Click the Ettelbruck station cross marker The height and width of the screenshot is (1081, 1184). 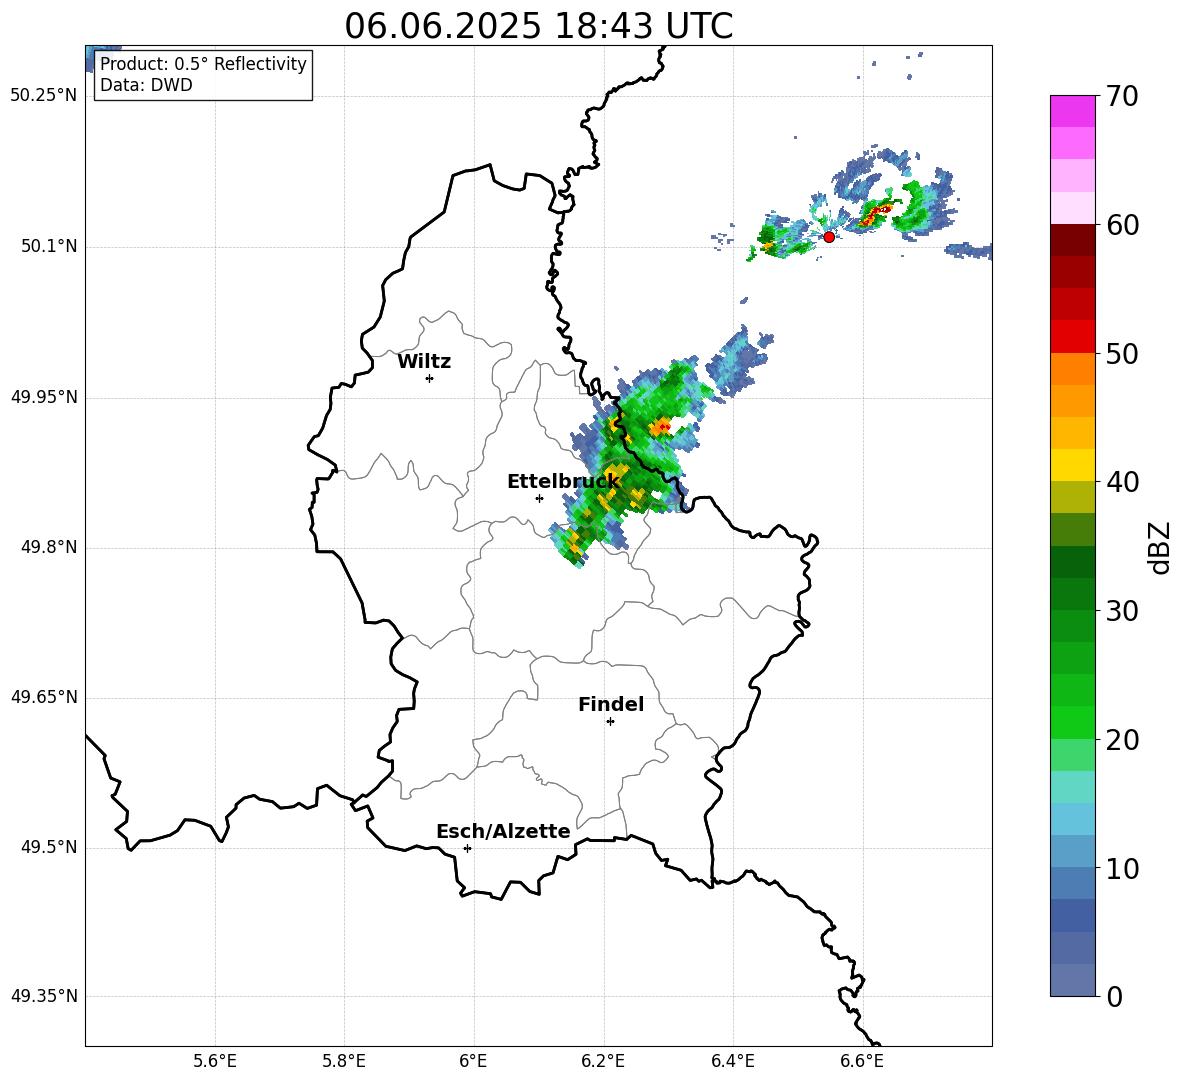pos(539,498)
